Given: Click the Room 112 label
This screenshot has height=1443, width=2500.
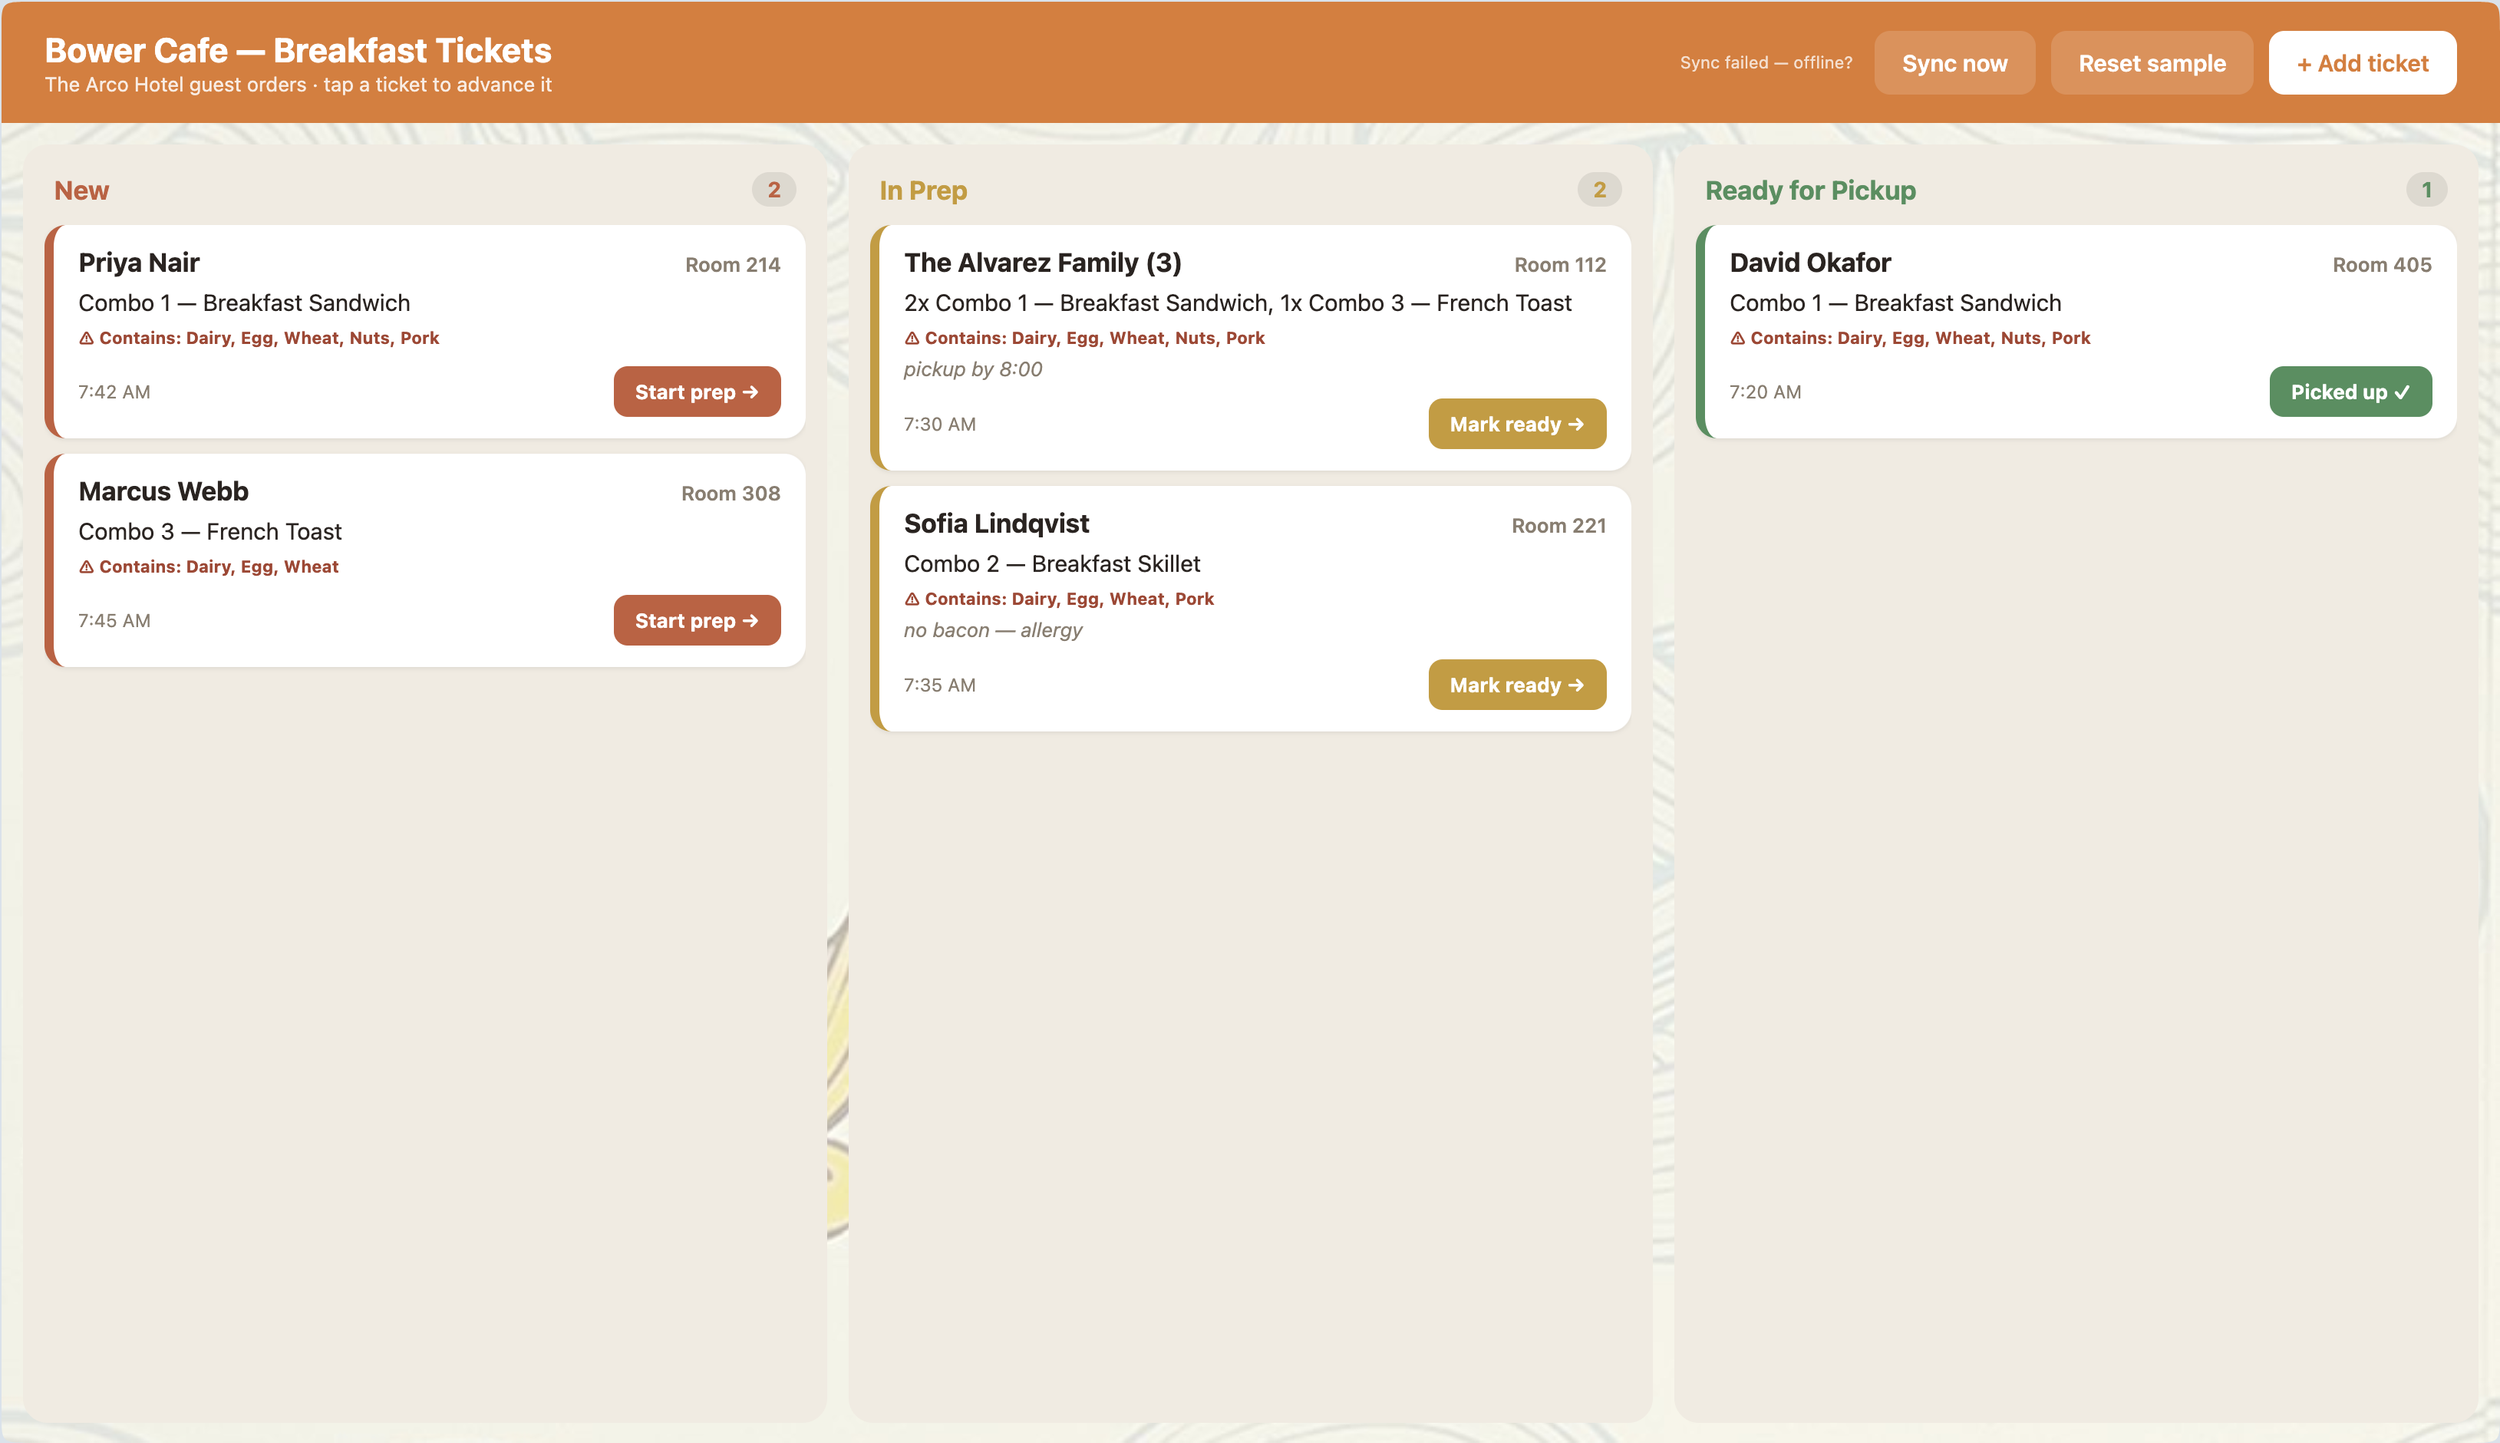Looking at the screenshot, I should point(1559,265).
